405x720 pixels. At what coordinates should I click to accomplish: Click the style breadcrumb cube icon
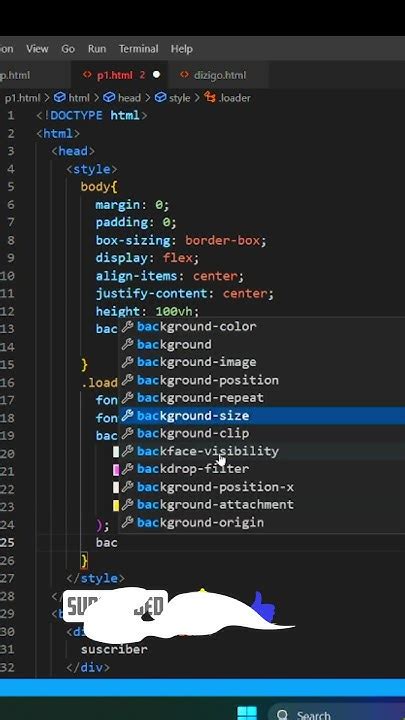coord(160,97)
